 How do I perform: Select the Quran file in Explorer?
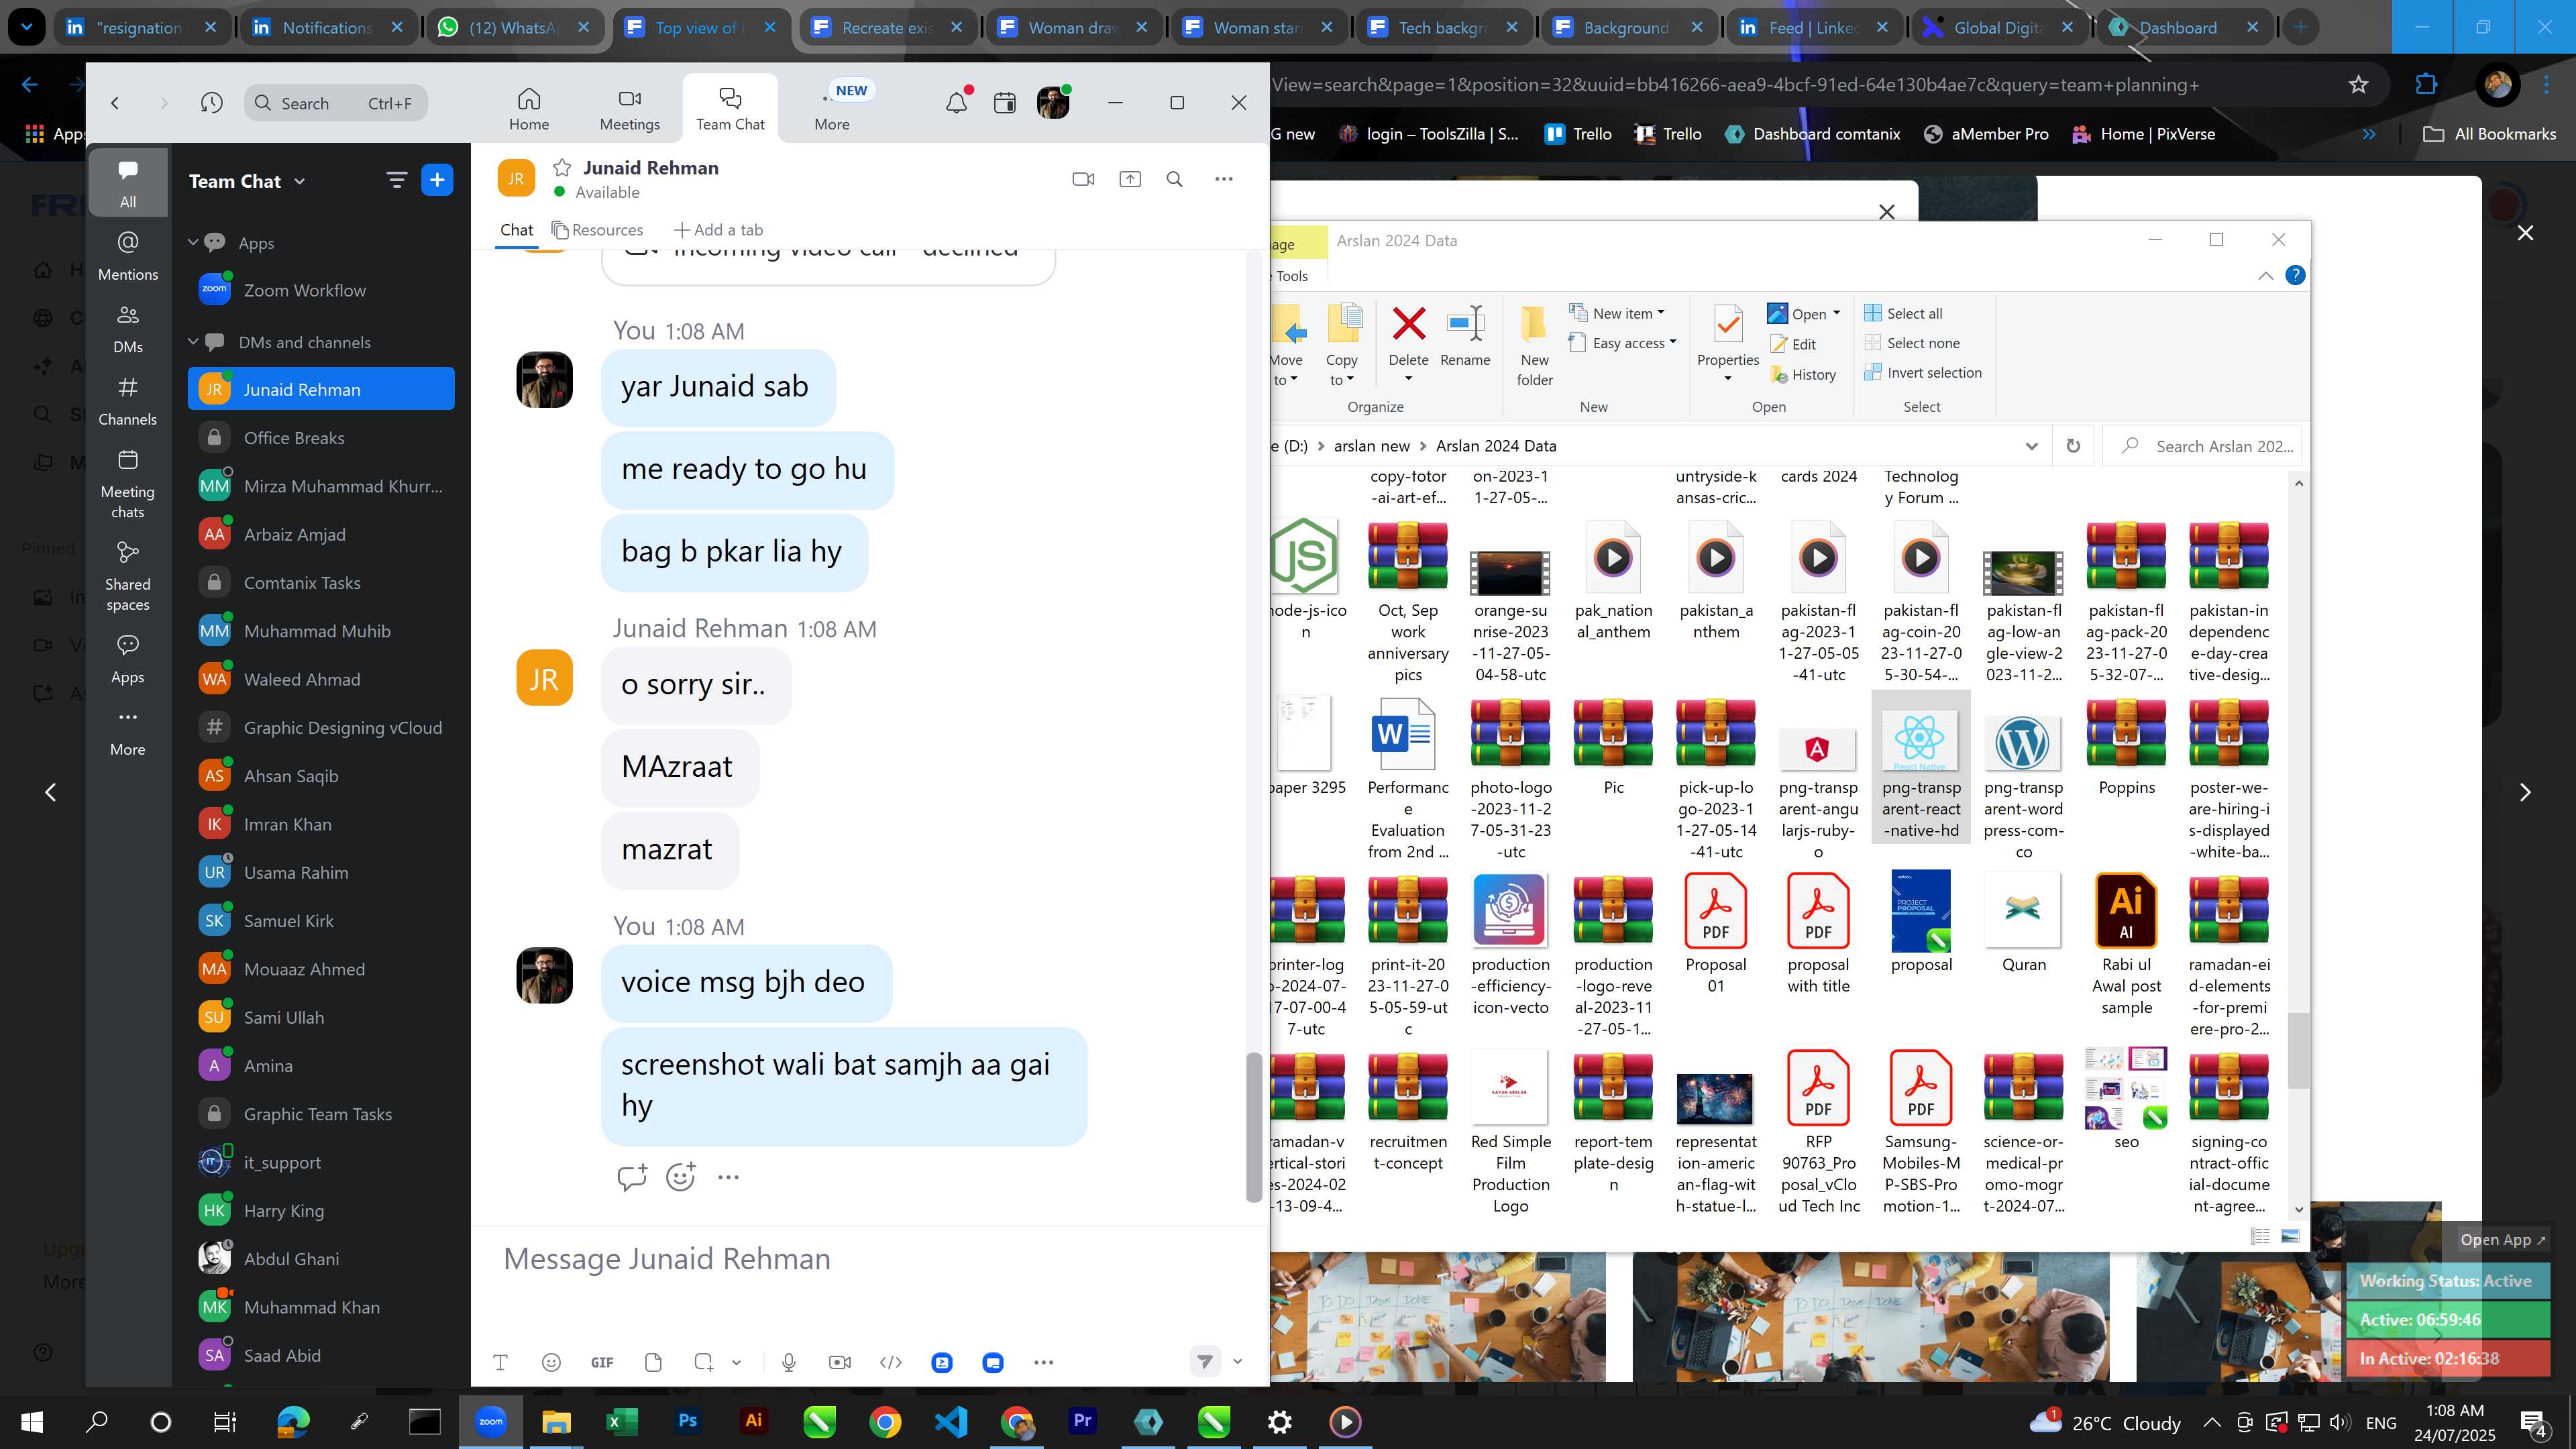2024,922
